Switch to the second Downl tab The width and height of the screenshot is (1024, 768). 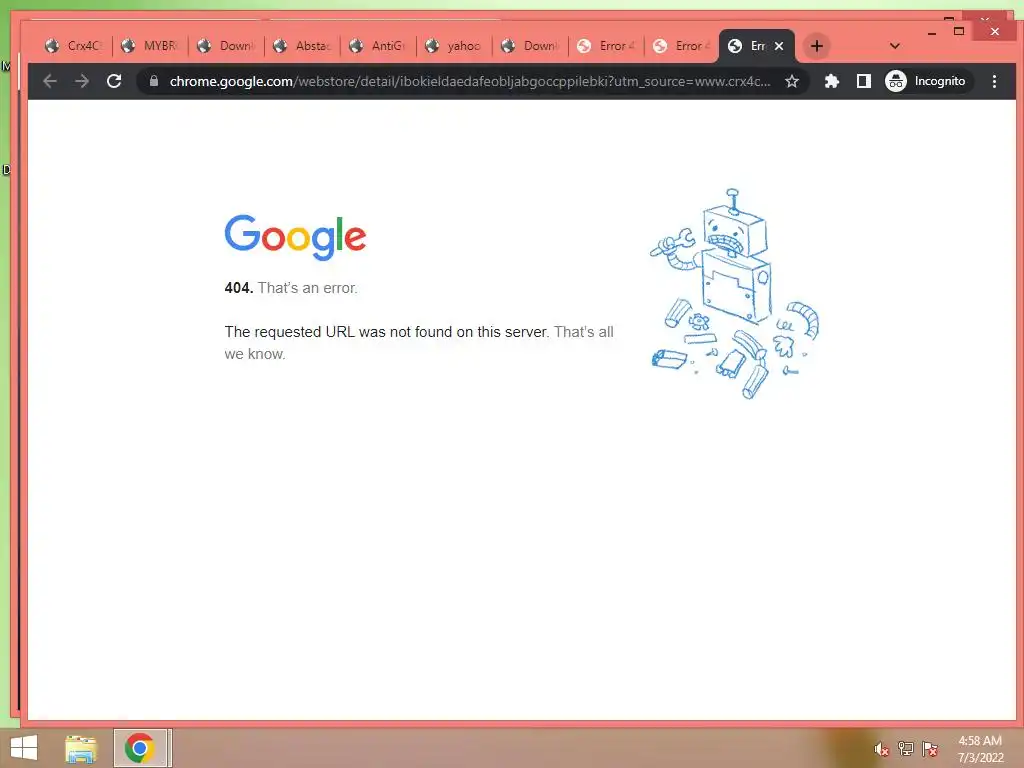point(530,46)
